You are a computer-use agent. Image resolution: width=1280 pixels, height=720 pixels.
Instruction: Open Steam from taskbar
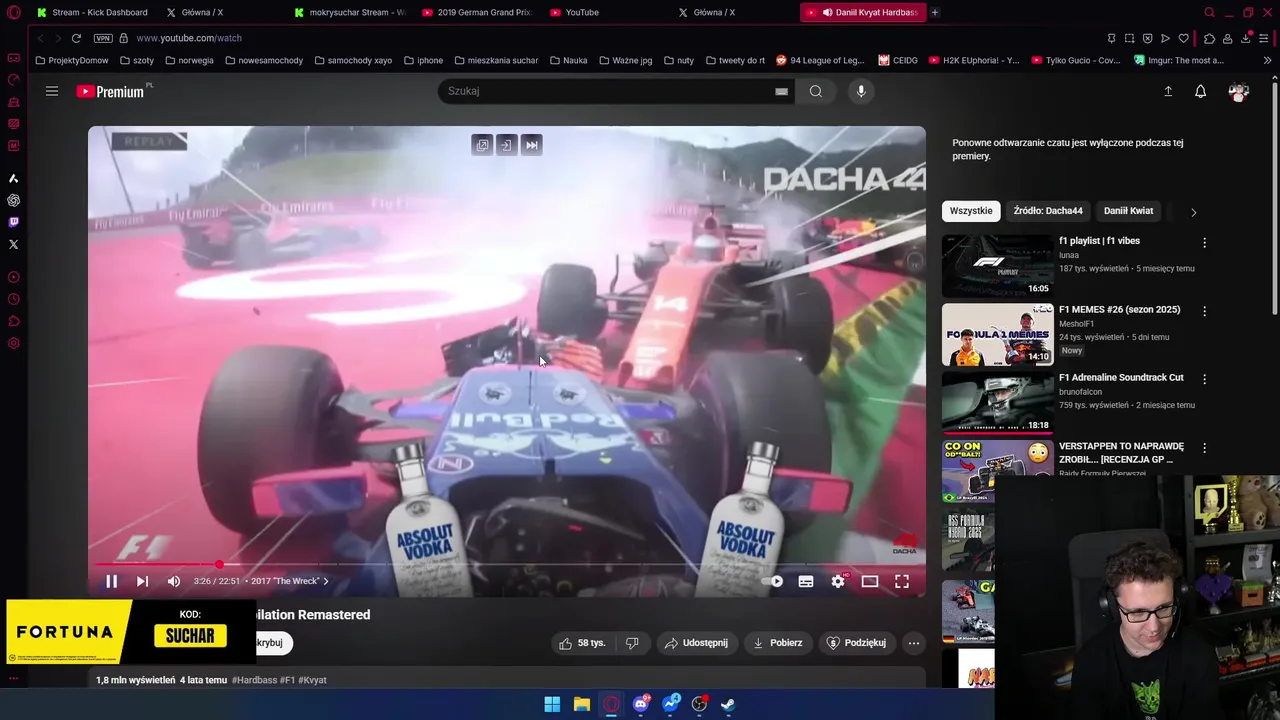click(x=728, y=704)
